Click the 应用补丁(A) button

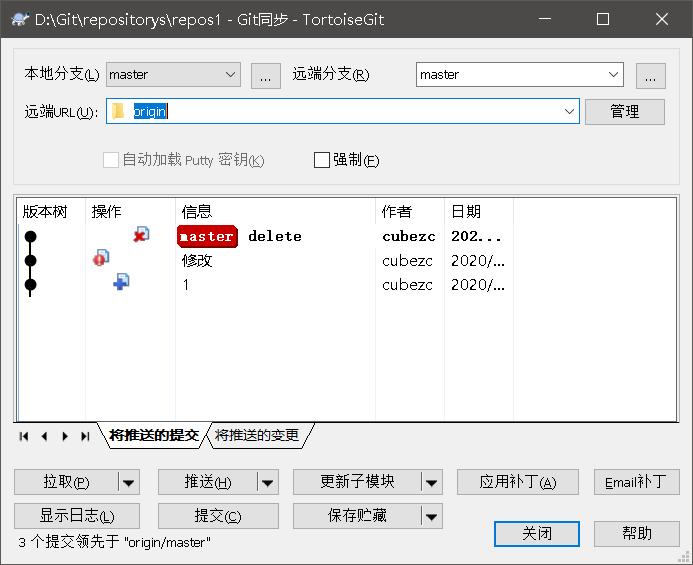point(518,482)
